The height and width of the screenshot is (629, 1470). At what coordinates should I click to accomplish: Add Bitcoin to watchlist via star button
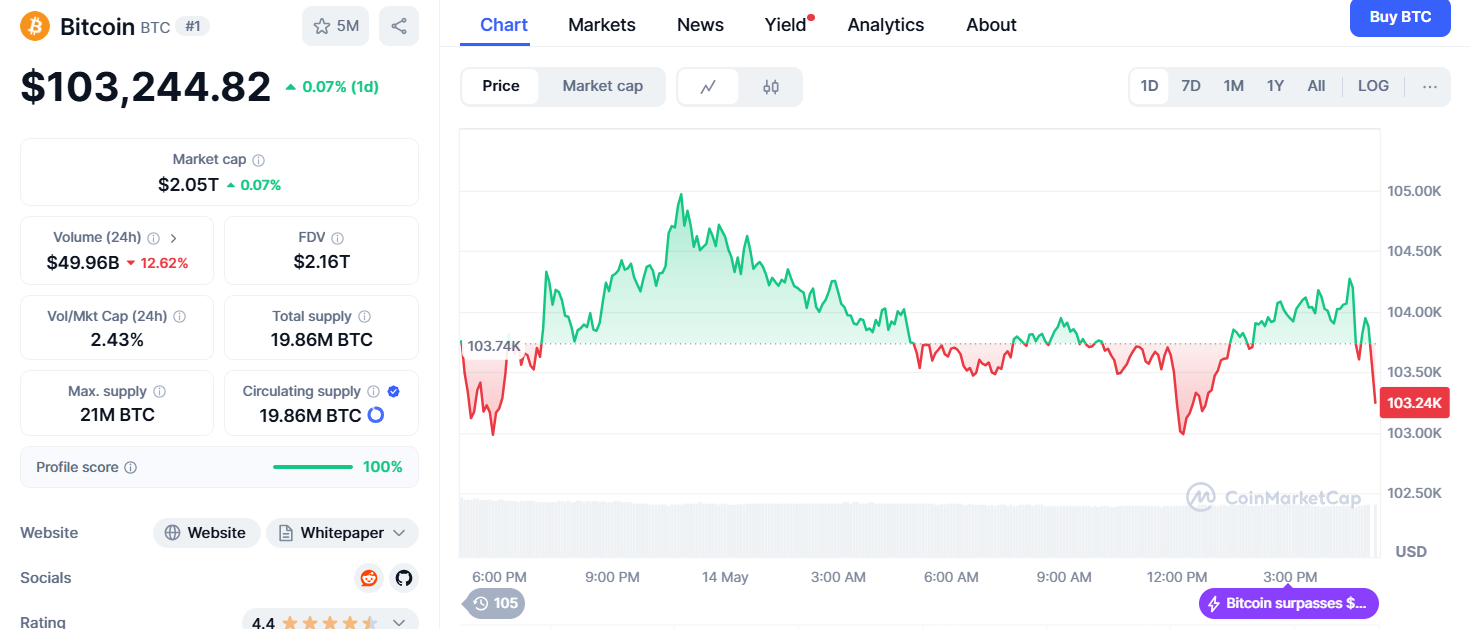[x=336, y=26]
